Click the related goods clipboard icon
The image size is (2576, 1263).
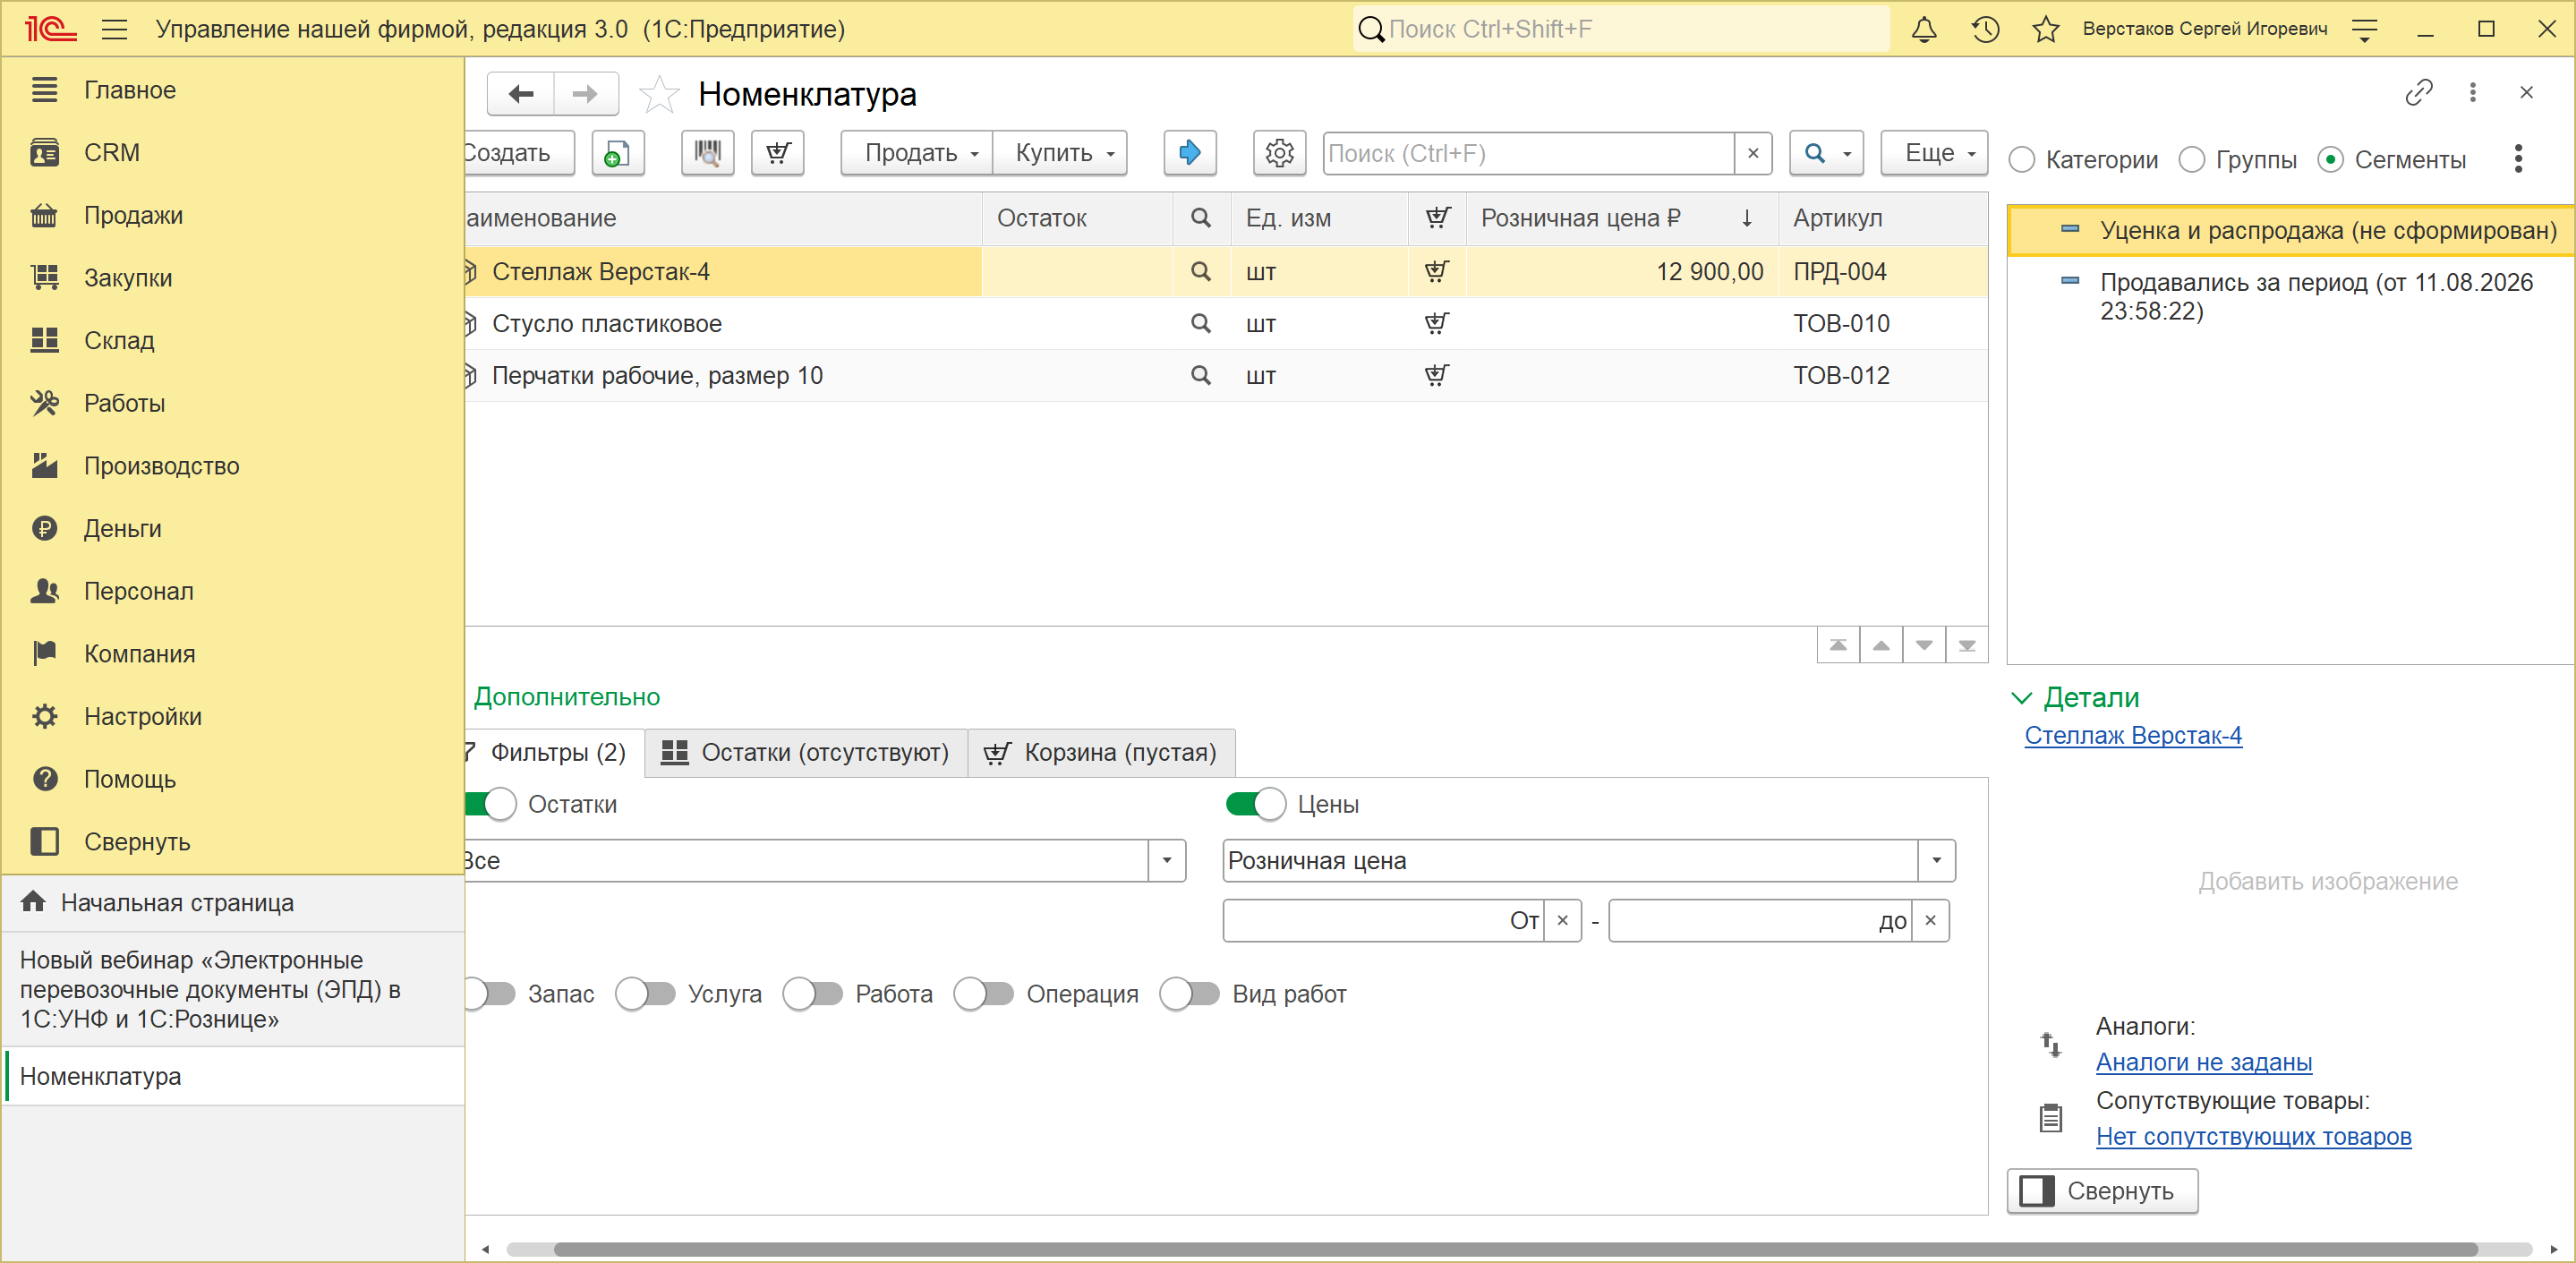point(2050,1118)
